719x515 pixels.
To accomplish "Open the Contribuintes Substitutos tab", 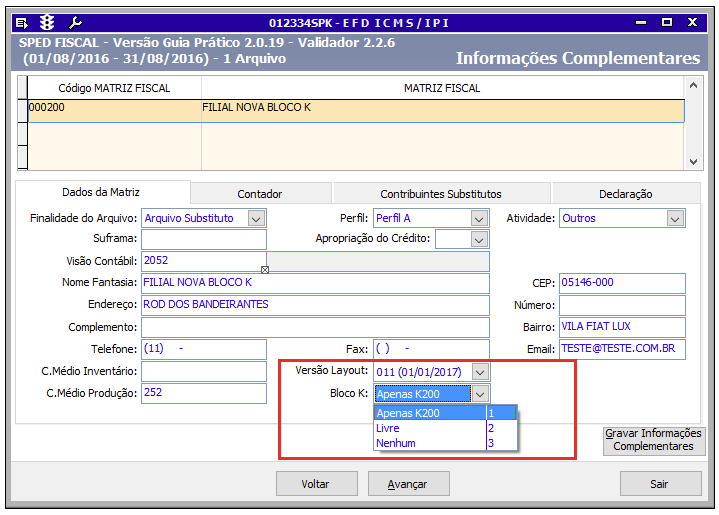I will pyautogui.click(x=441, y=194).
